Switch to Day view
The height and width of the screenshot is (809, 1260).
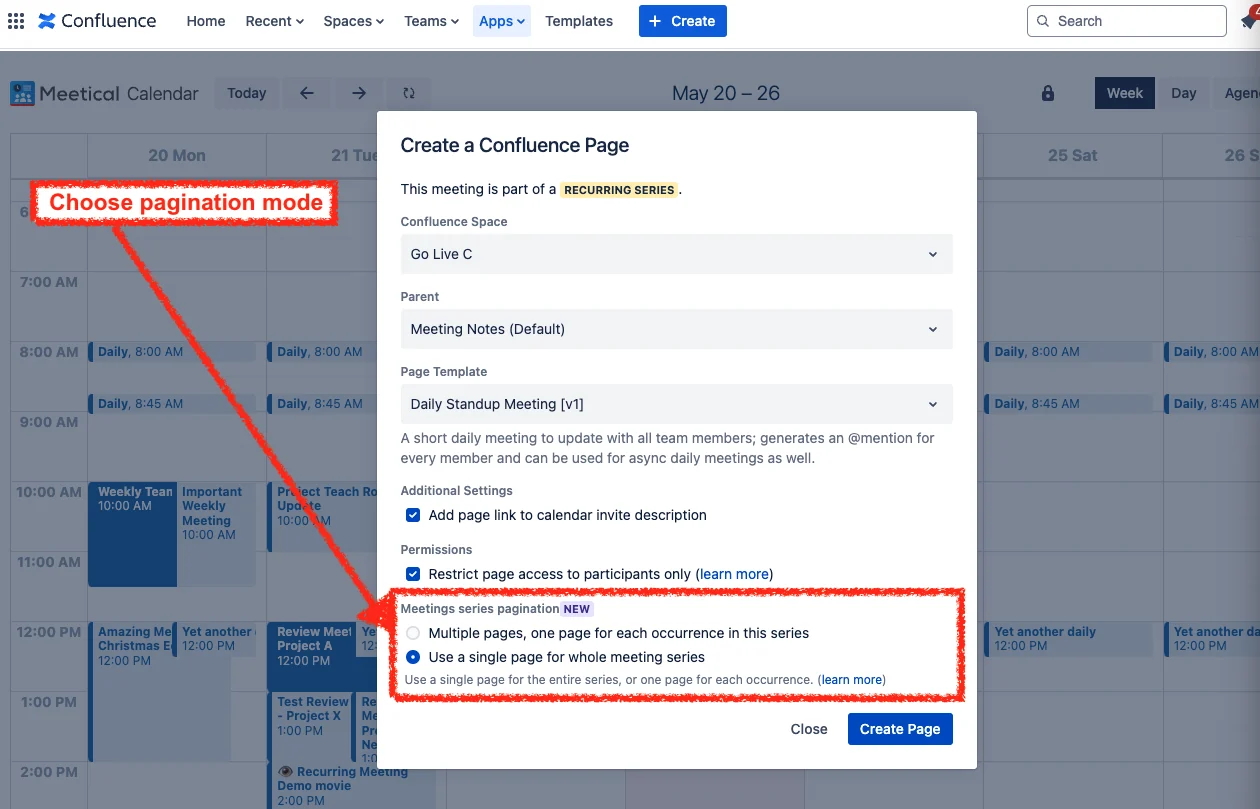[1184, 93]
